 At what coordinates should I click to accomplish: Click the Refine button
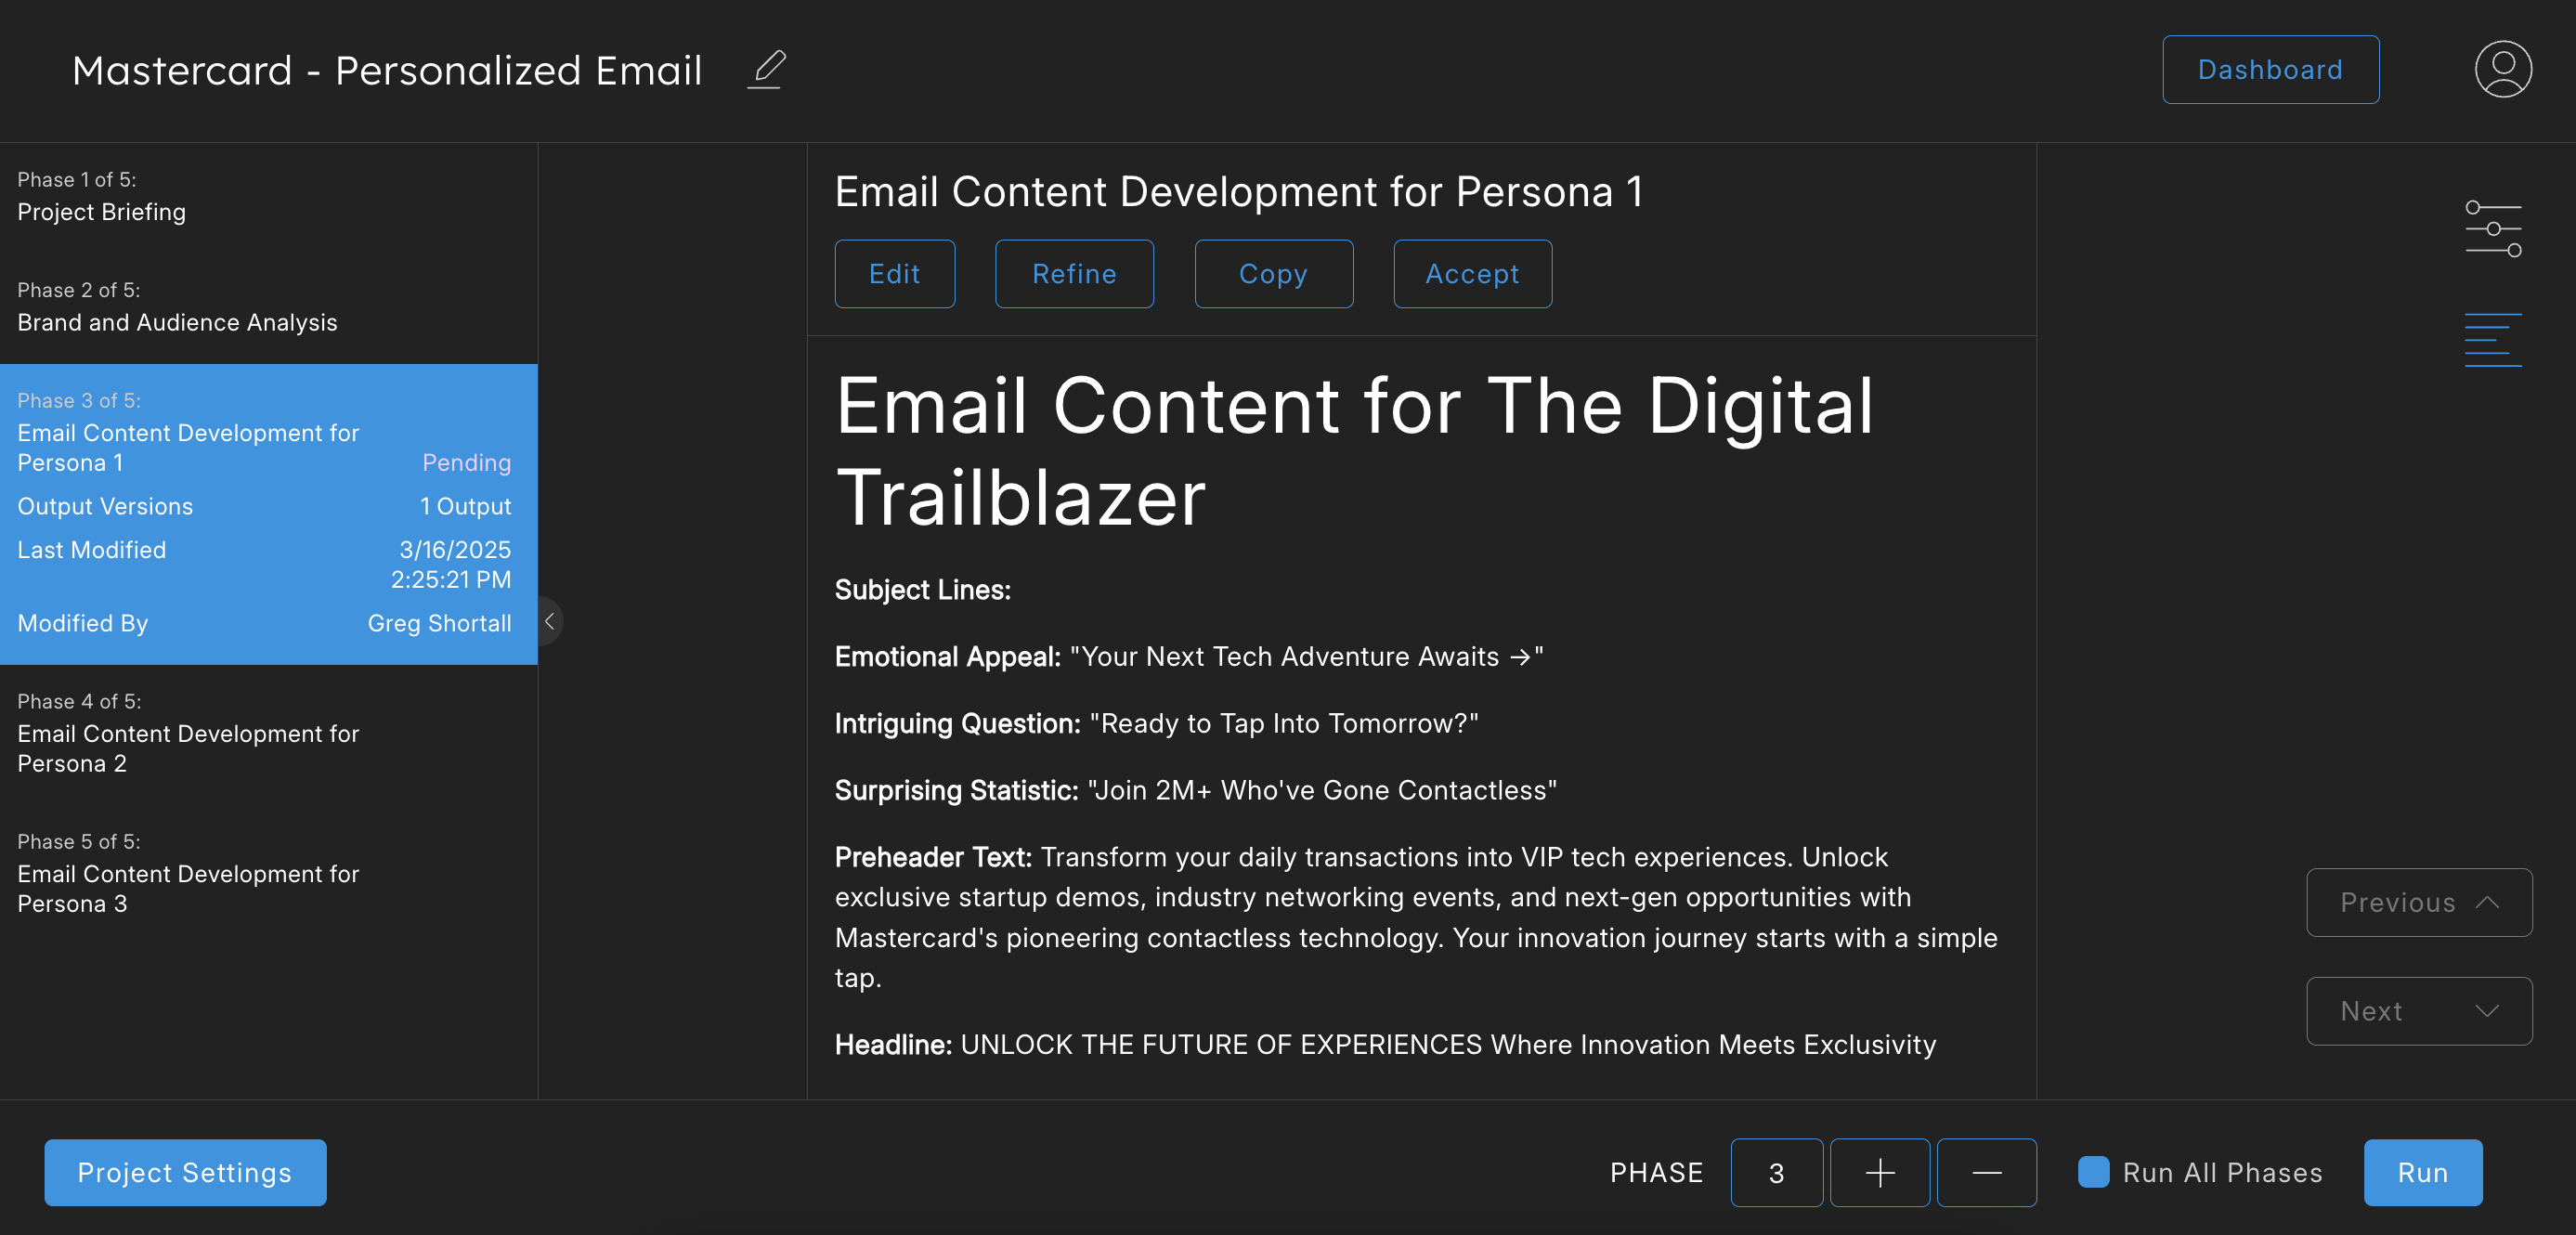[x=1073, y=274]
